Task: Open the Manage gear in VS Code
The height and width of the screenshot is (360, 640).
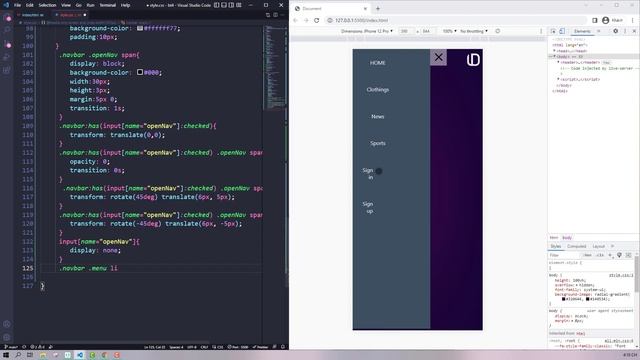Action: click(7, 337)
